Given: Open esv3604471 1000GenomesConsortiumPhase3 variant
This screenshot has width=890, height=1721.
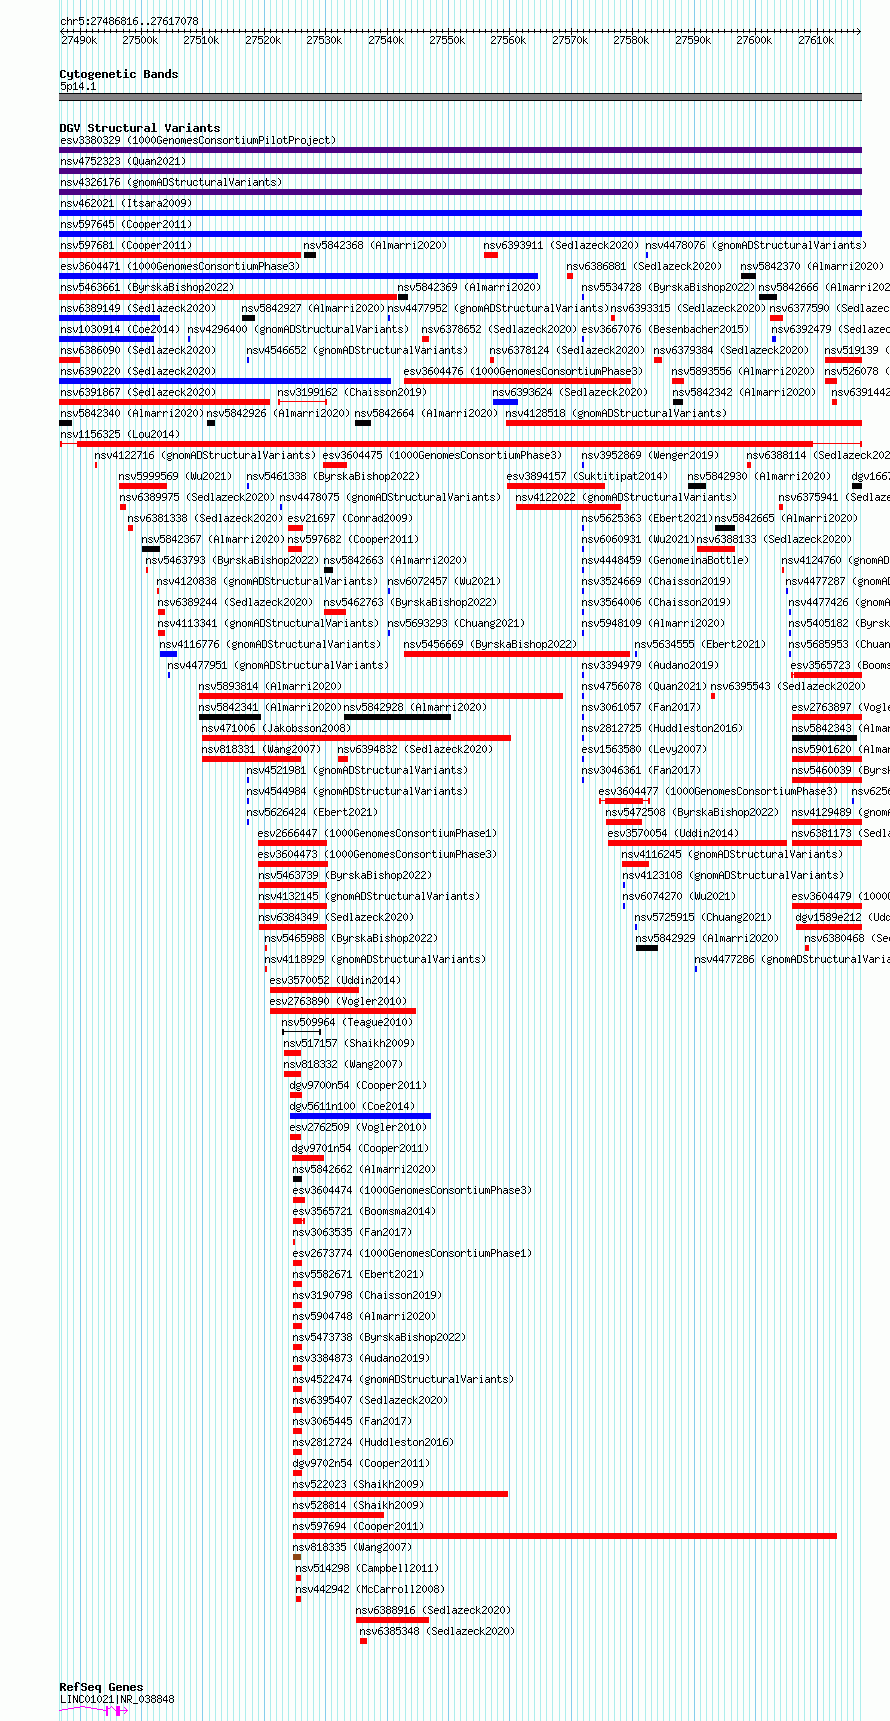Looking at the screenshot, I should (180, 266).
